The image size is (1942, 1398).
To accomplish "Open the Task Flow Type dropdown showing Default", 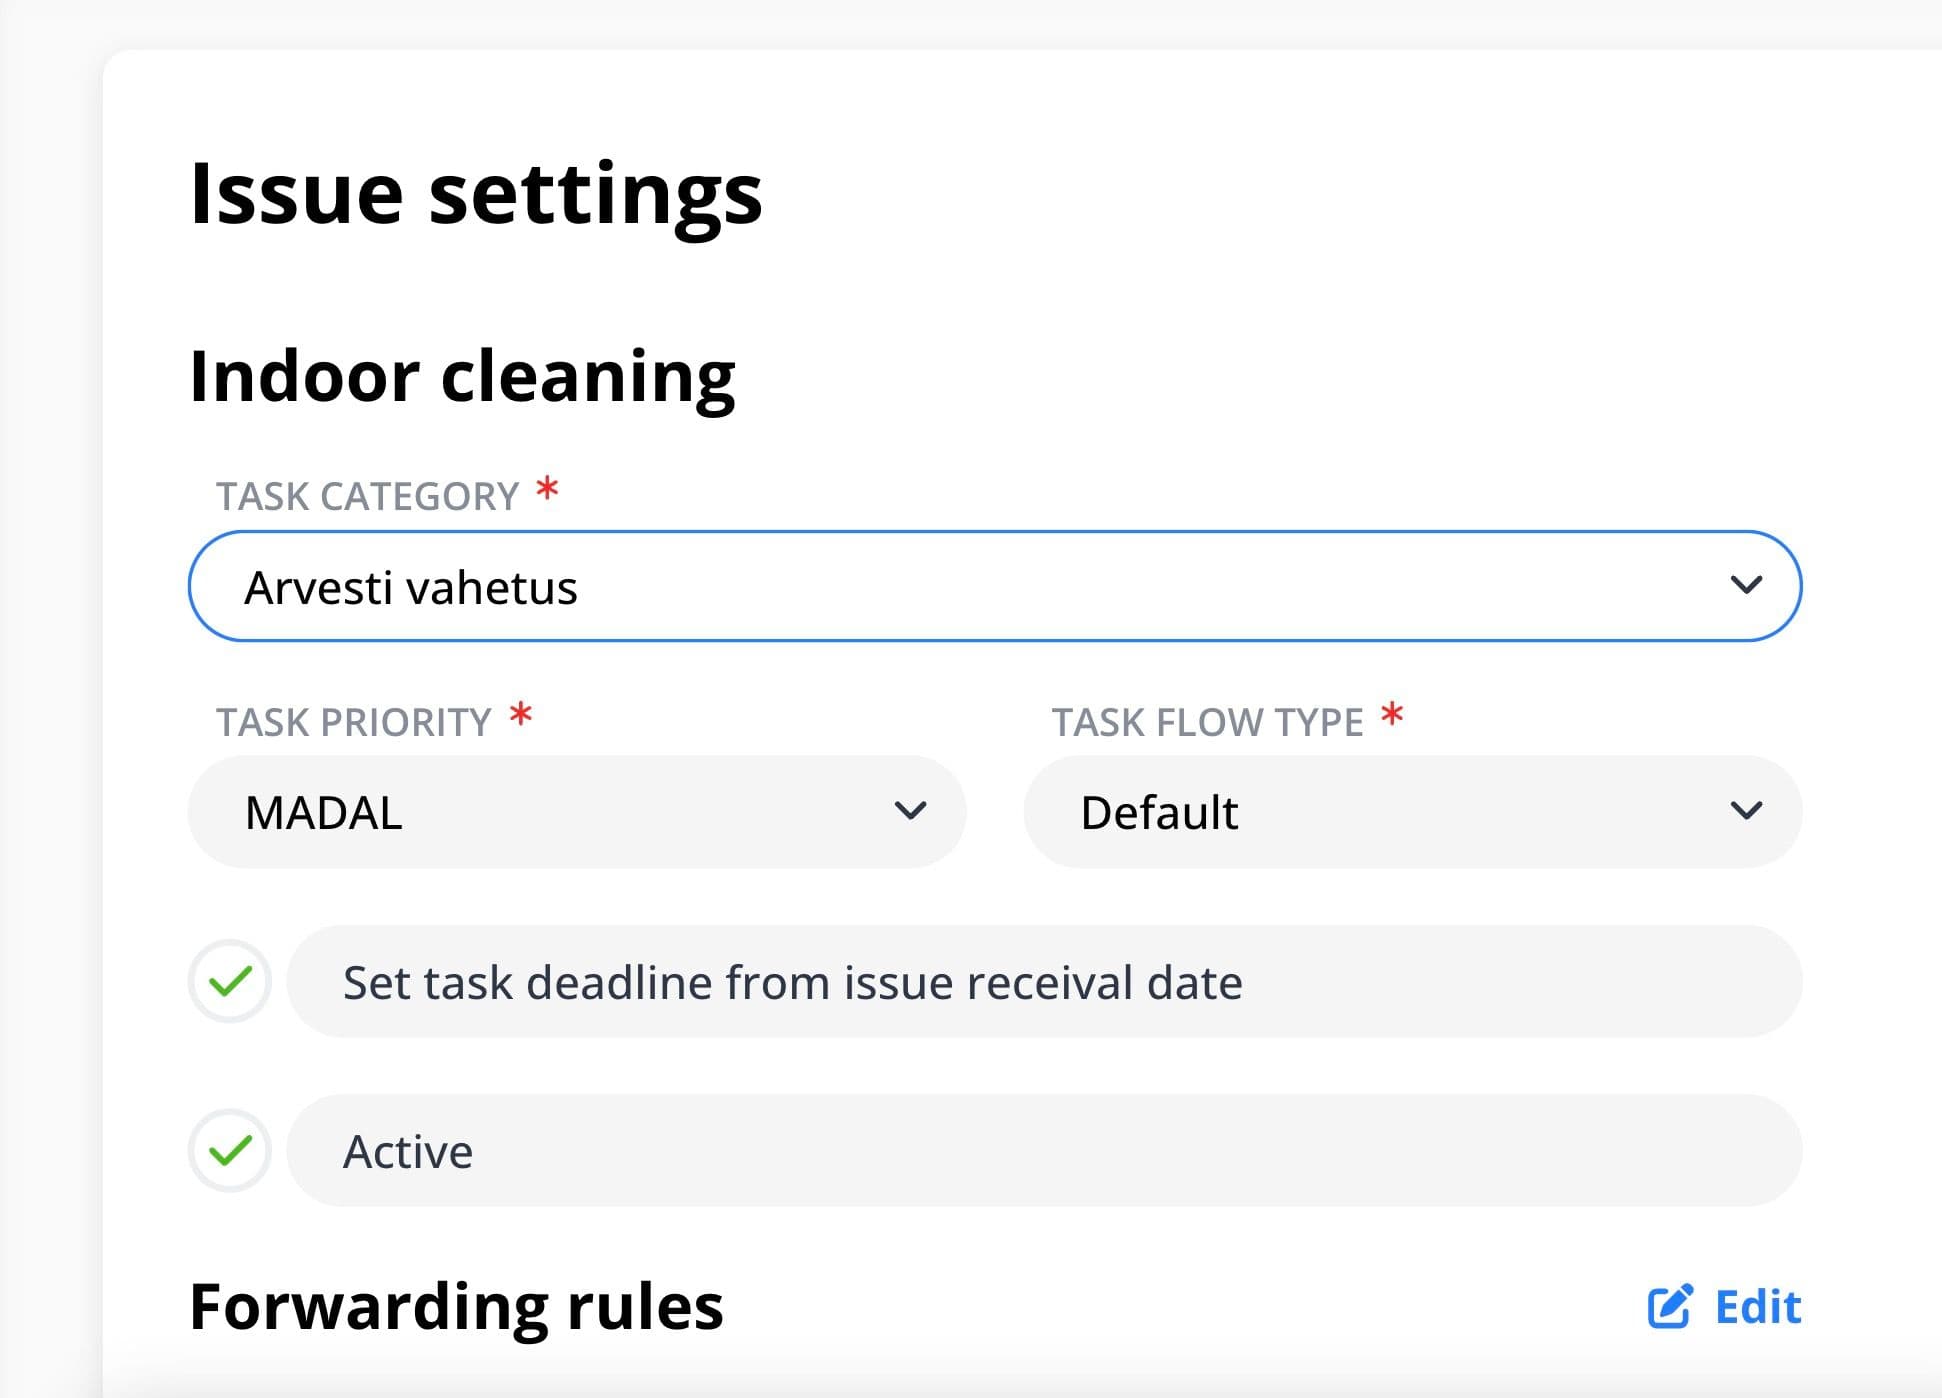I will coord(1413,811).
